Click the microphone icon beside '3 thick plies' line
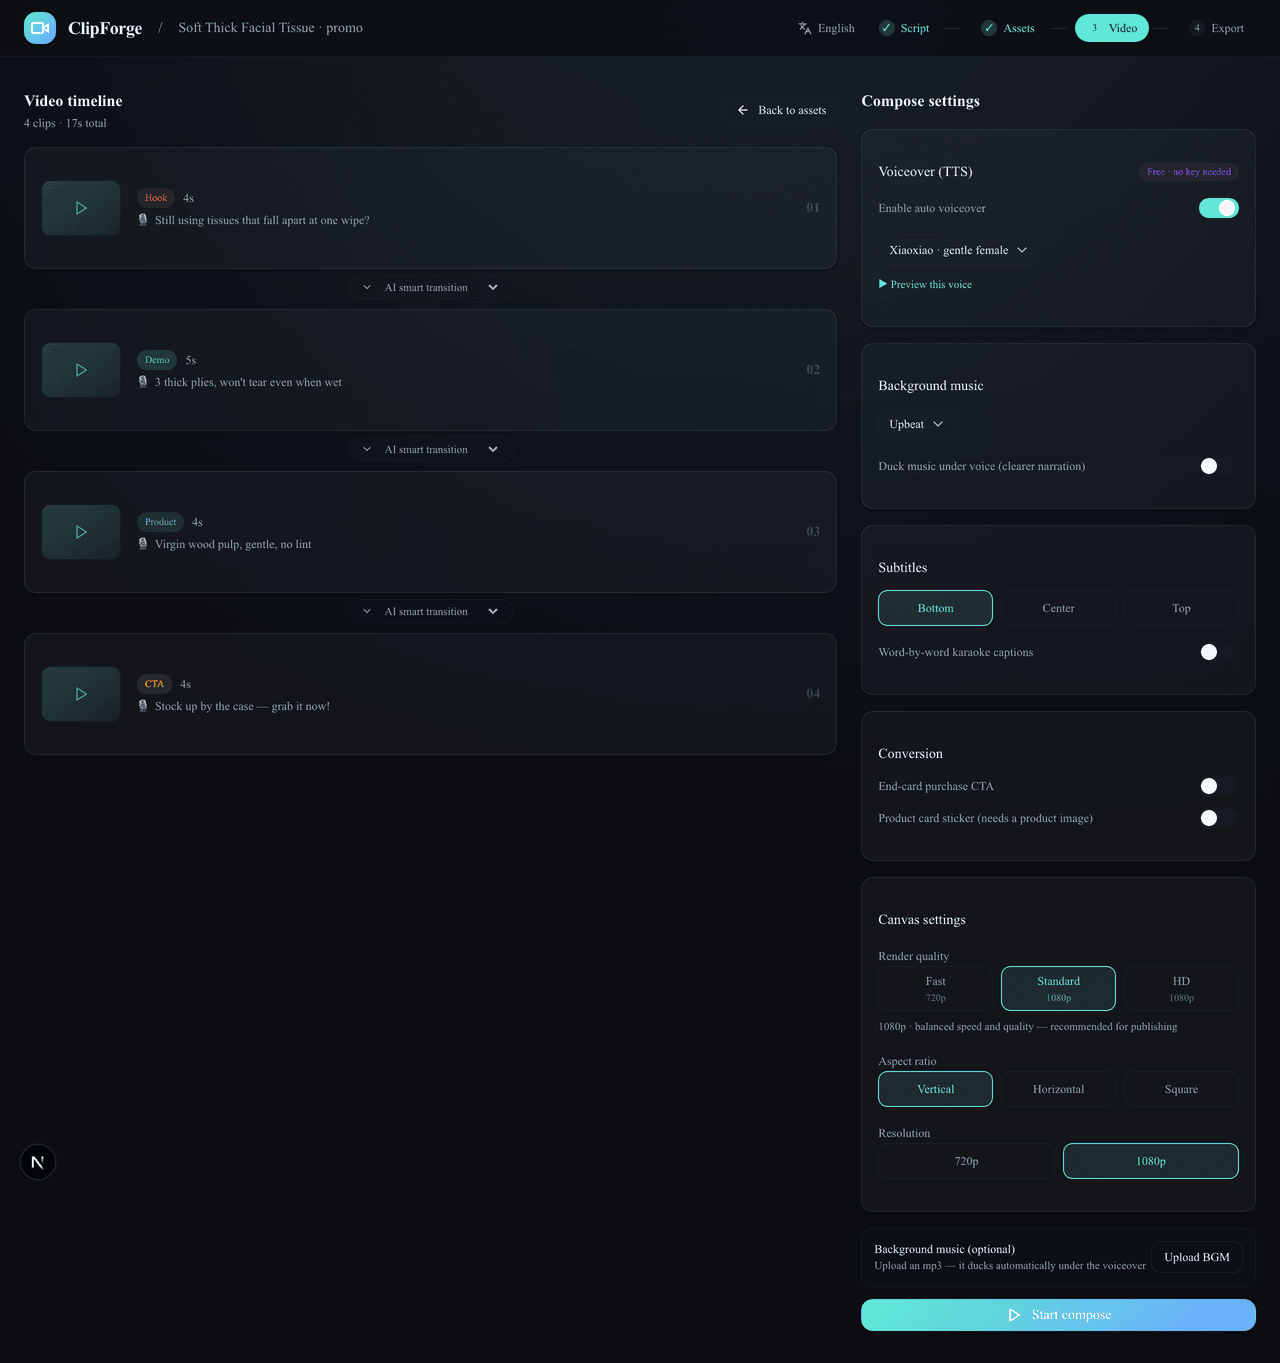This screenshot has width=1280, height=1363. point(143,382)
